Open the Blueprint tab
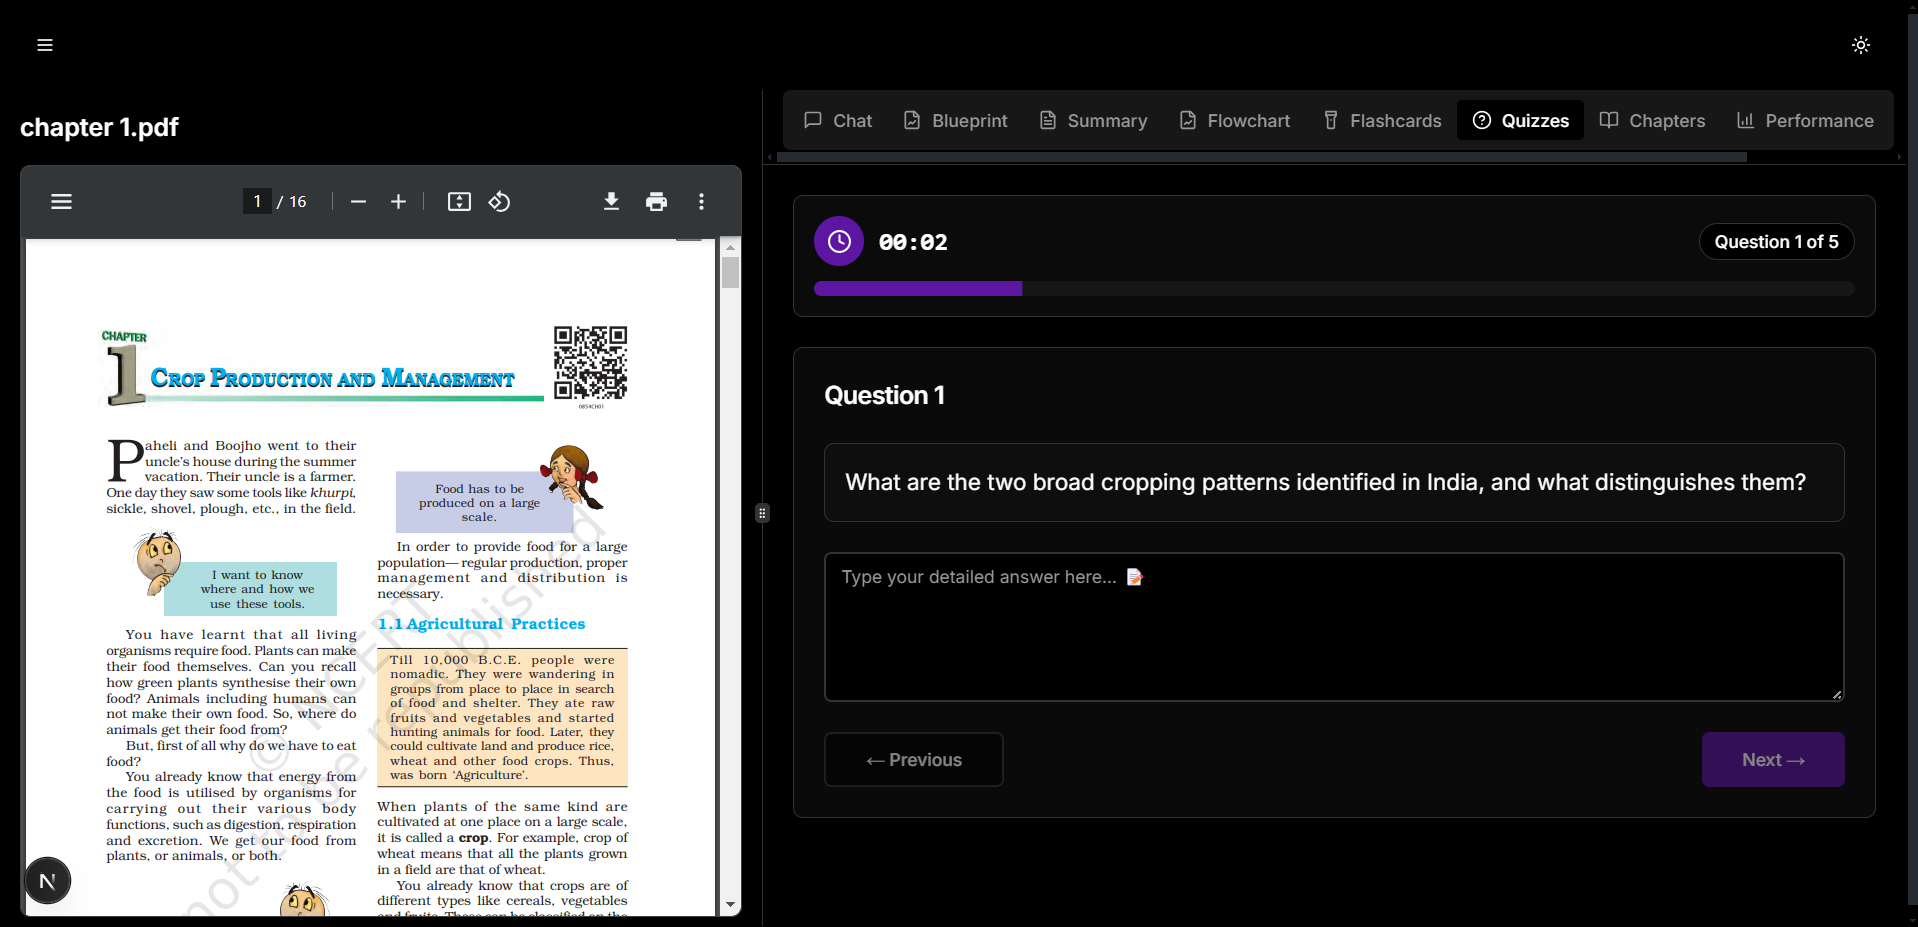This screenshot has width=1918, height=927. (x=955, y=121)
